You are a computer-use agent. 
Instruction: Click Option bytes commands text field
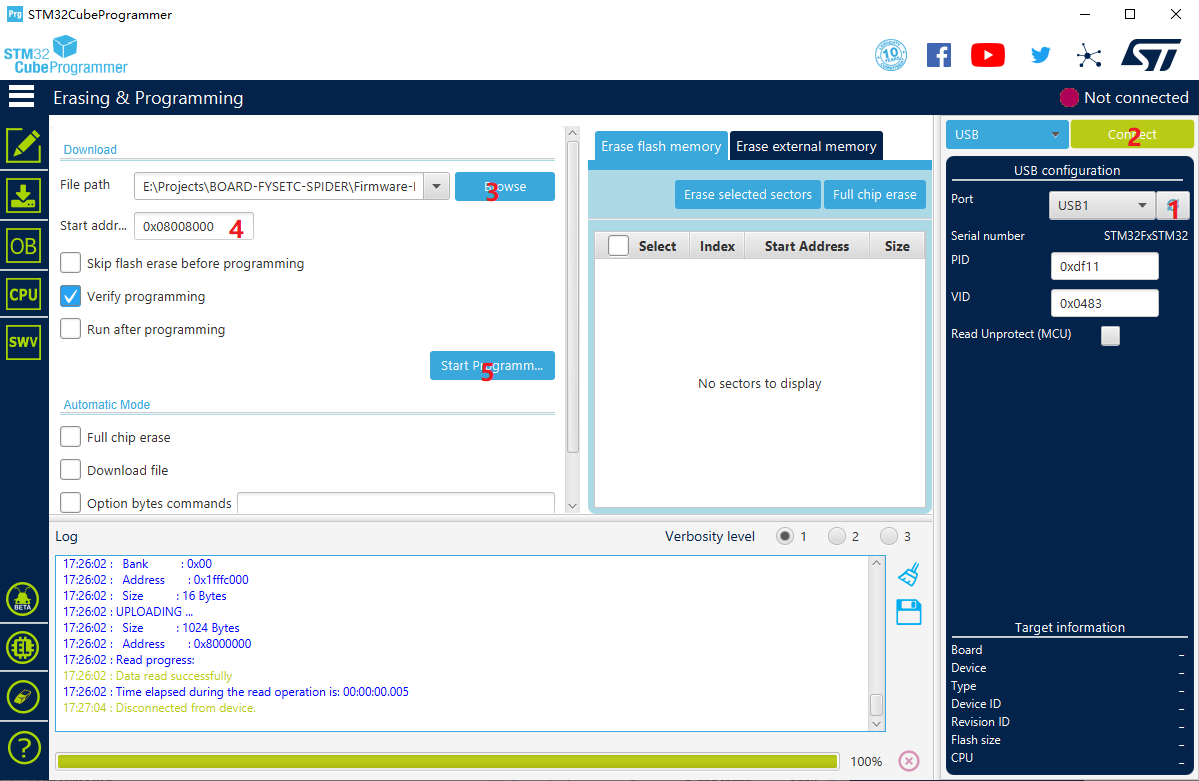click(x=396, y=503)
